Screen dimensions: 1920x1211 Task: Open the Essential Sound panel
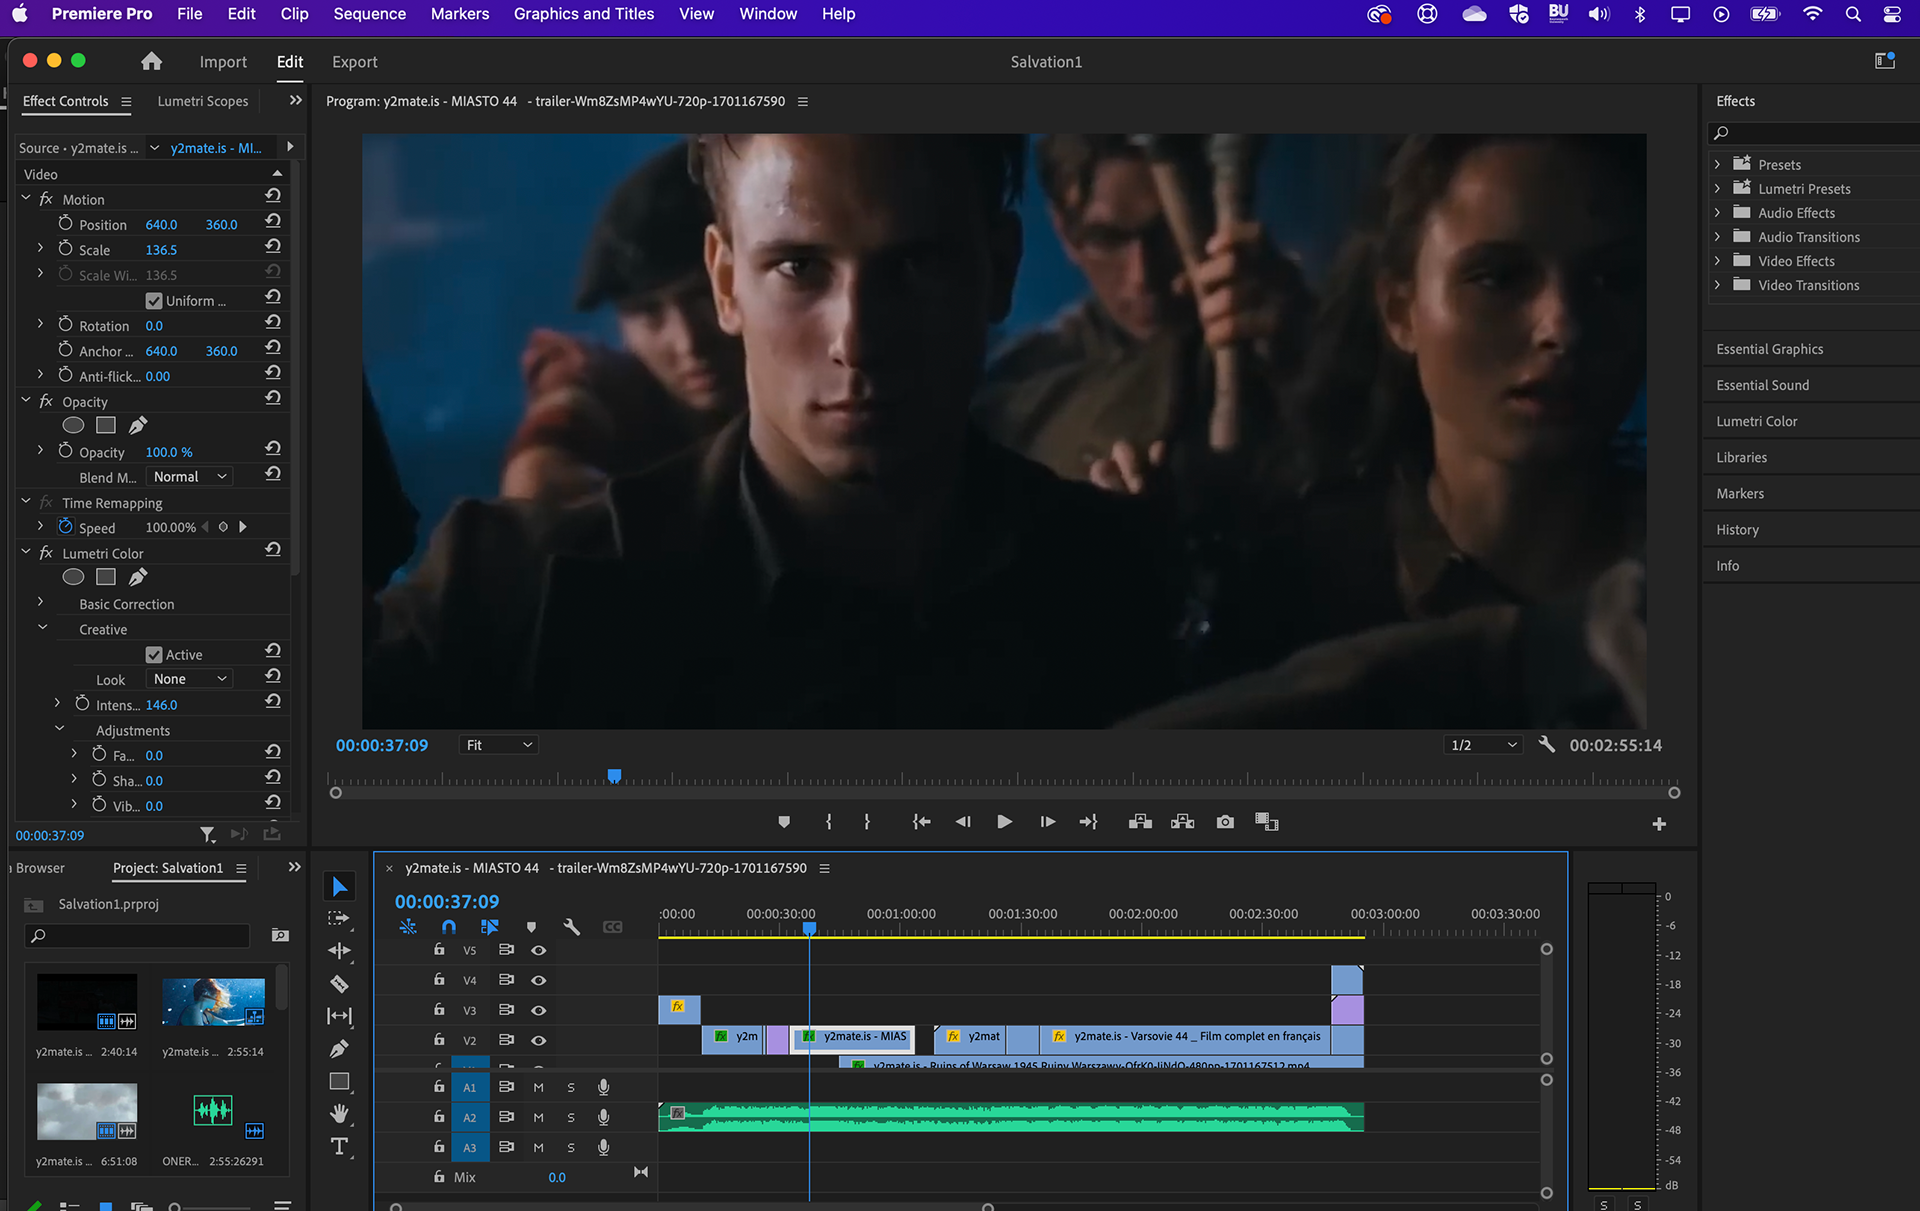click(1762, 385)
